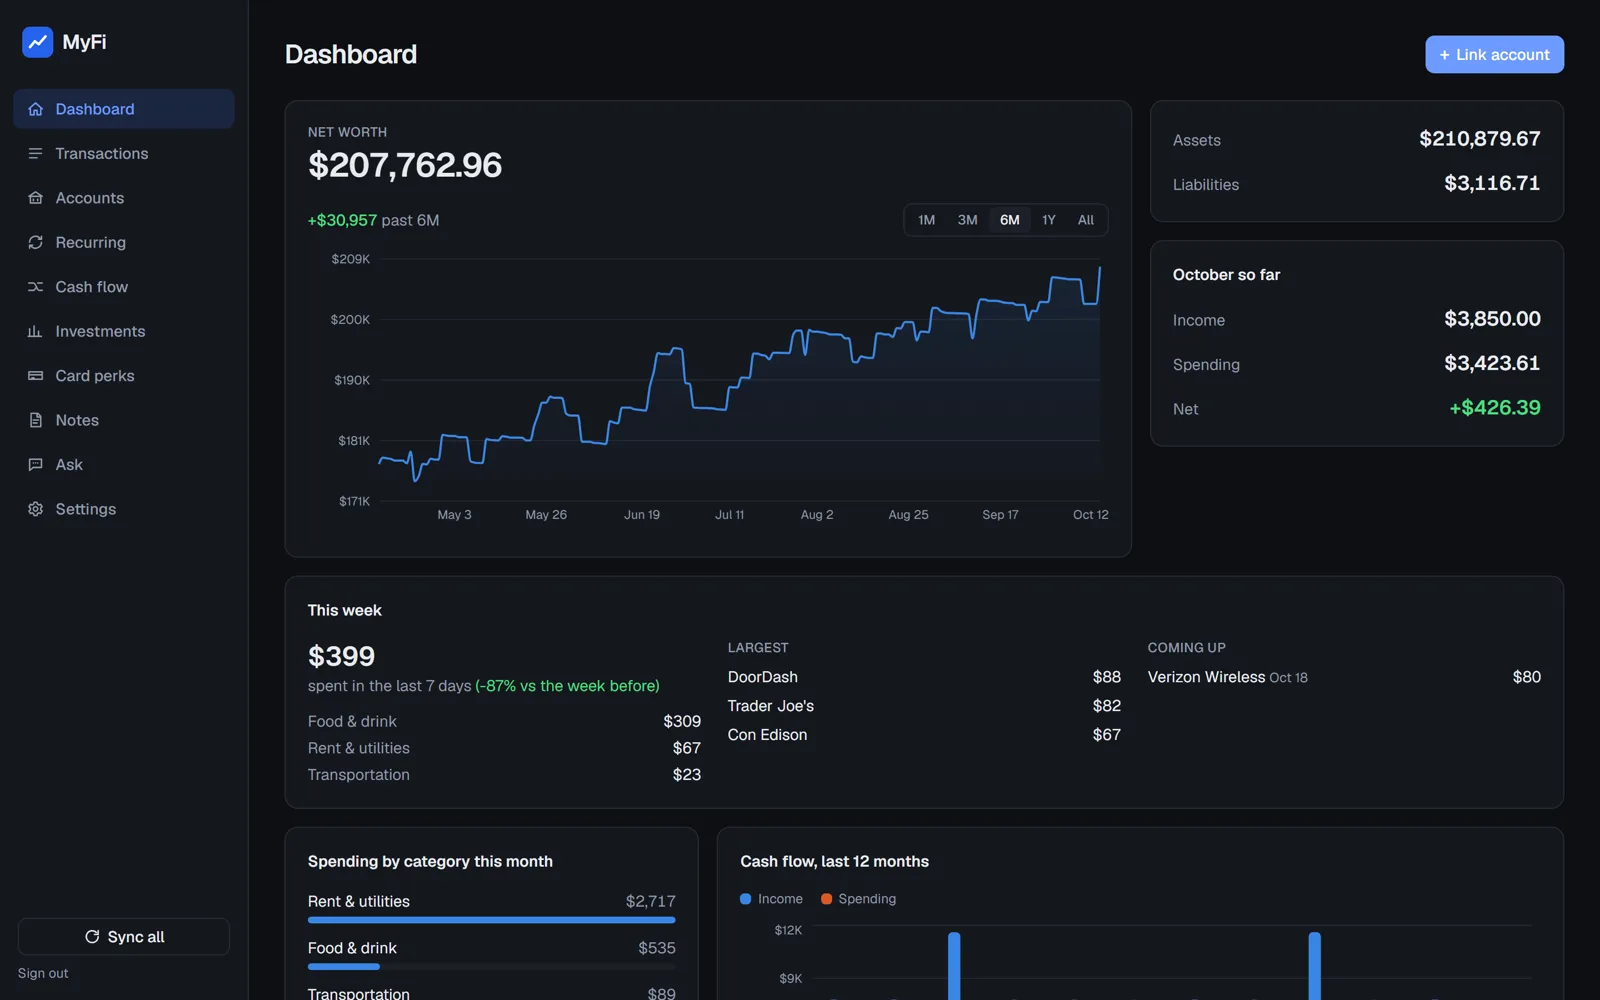Toggle the Income legend marker
Screen dimensions: 1600x1000
pos(745,899)
